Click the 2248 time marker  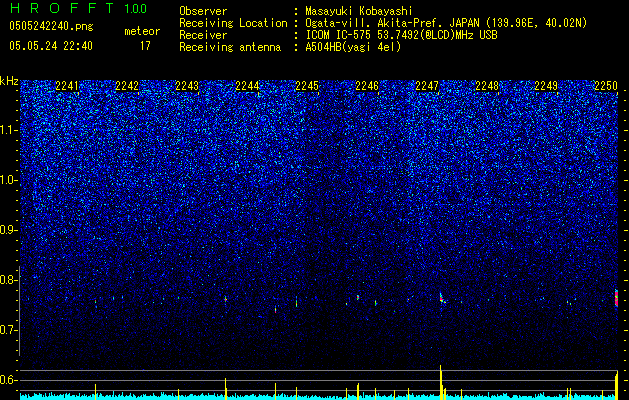(487, 85)
